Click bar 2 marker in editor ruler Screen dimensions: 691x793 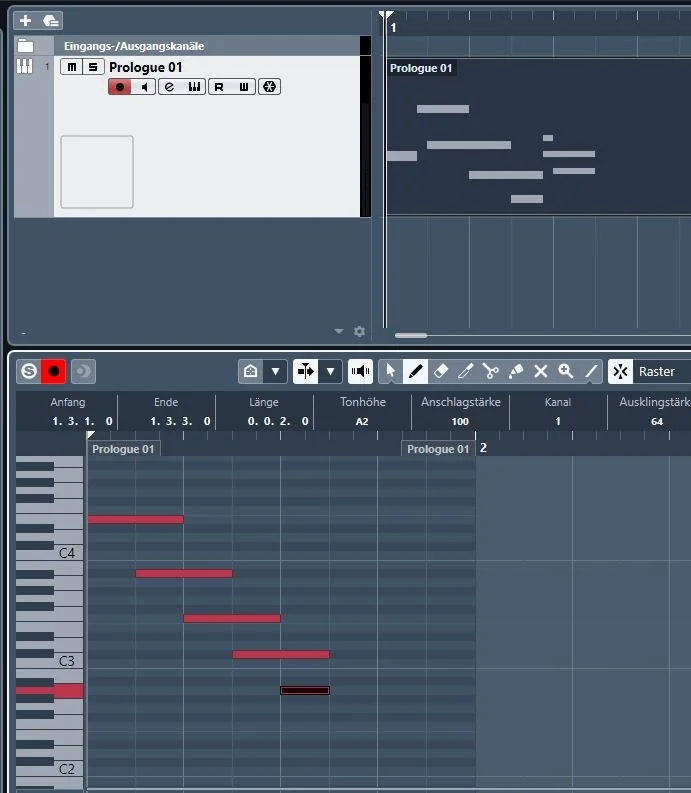(483, 448)
